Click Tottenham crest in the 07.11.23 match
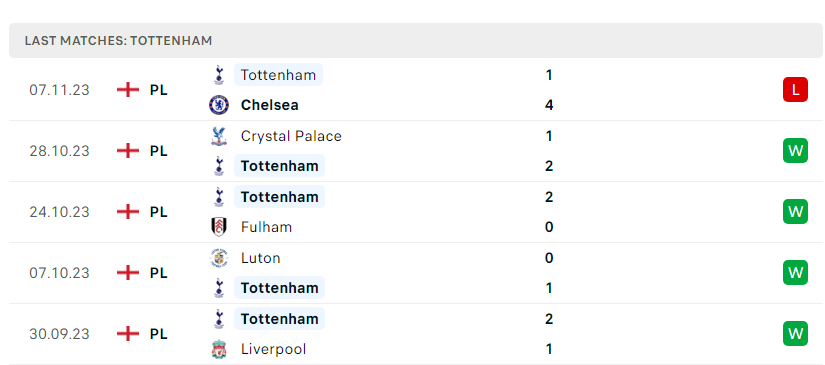Screen dimensions: 825x365 point(219,75)
